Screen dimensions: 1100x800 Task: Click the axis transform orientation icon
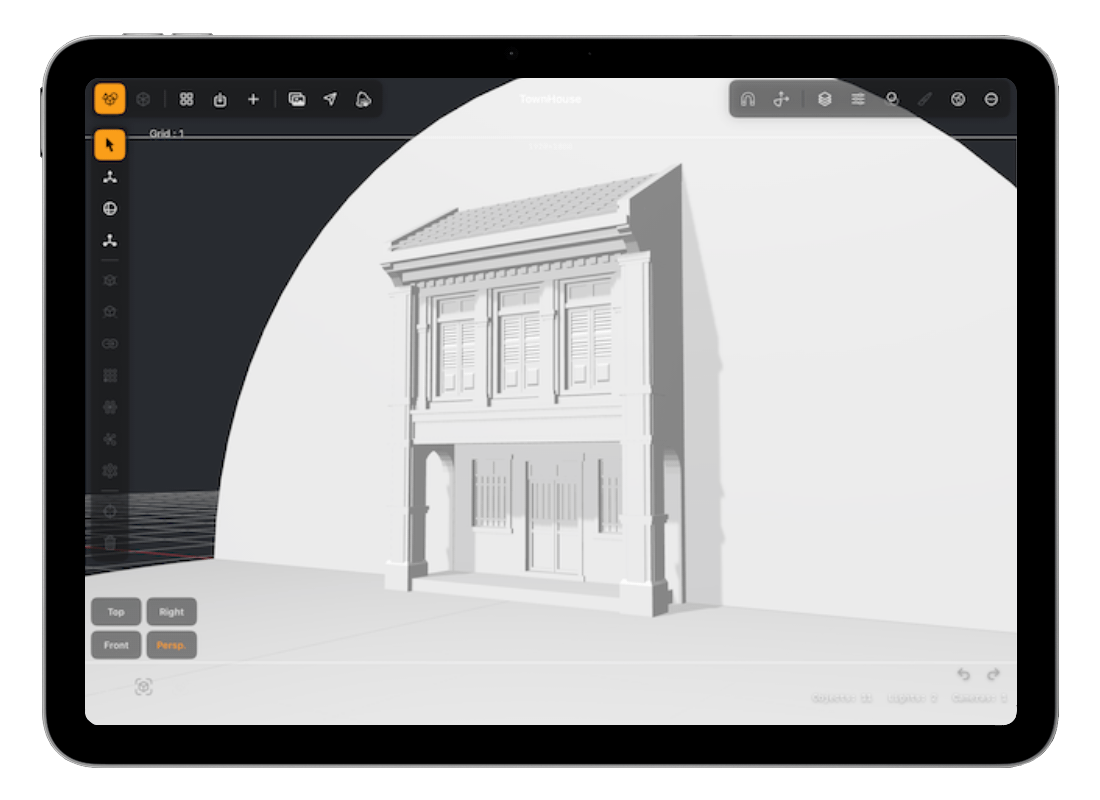tap(781, 99)
